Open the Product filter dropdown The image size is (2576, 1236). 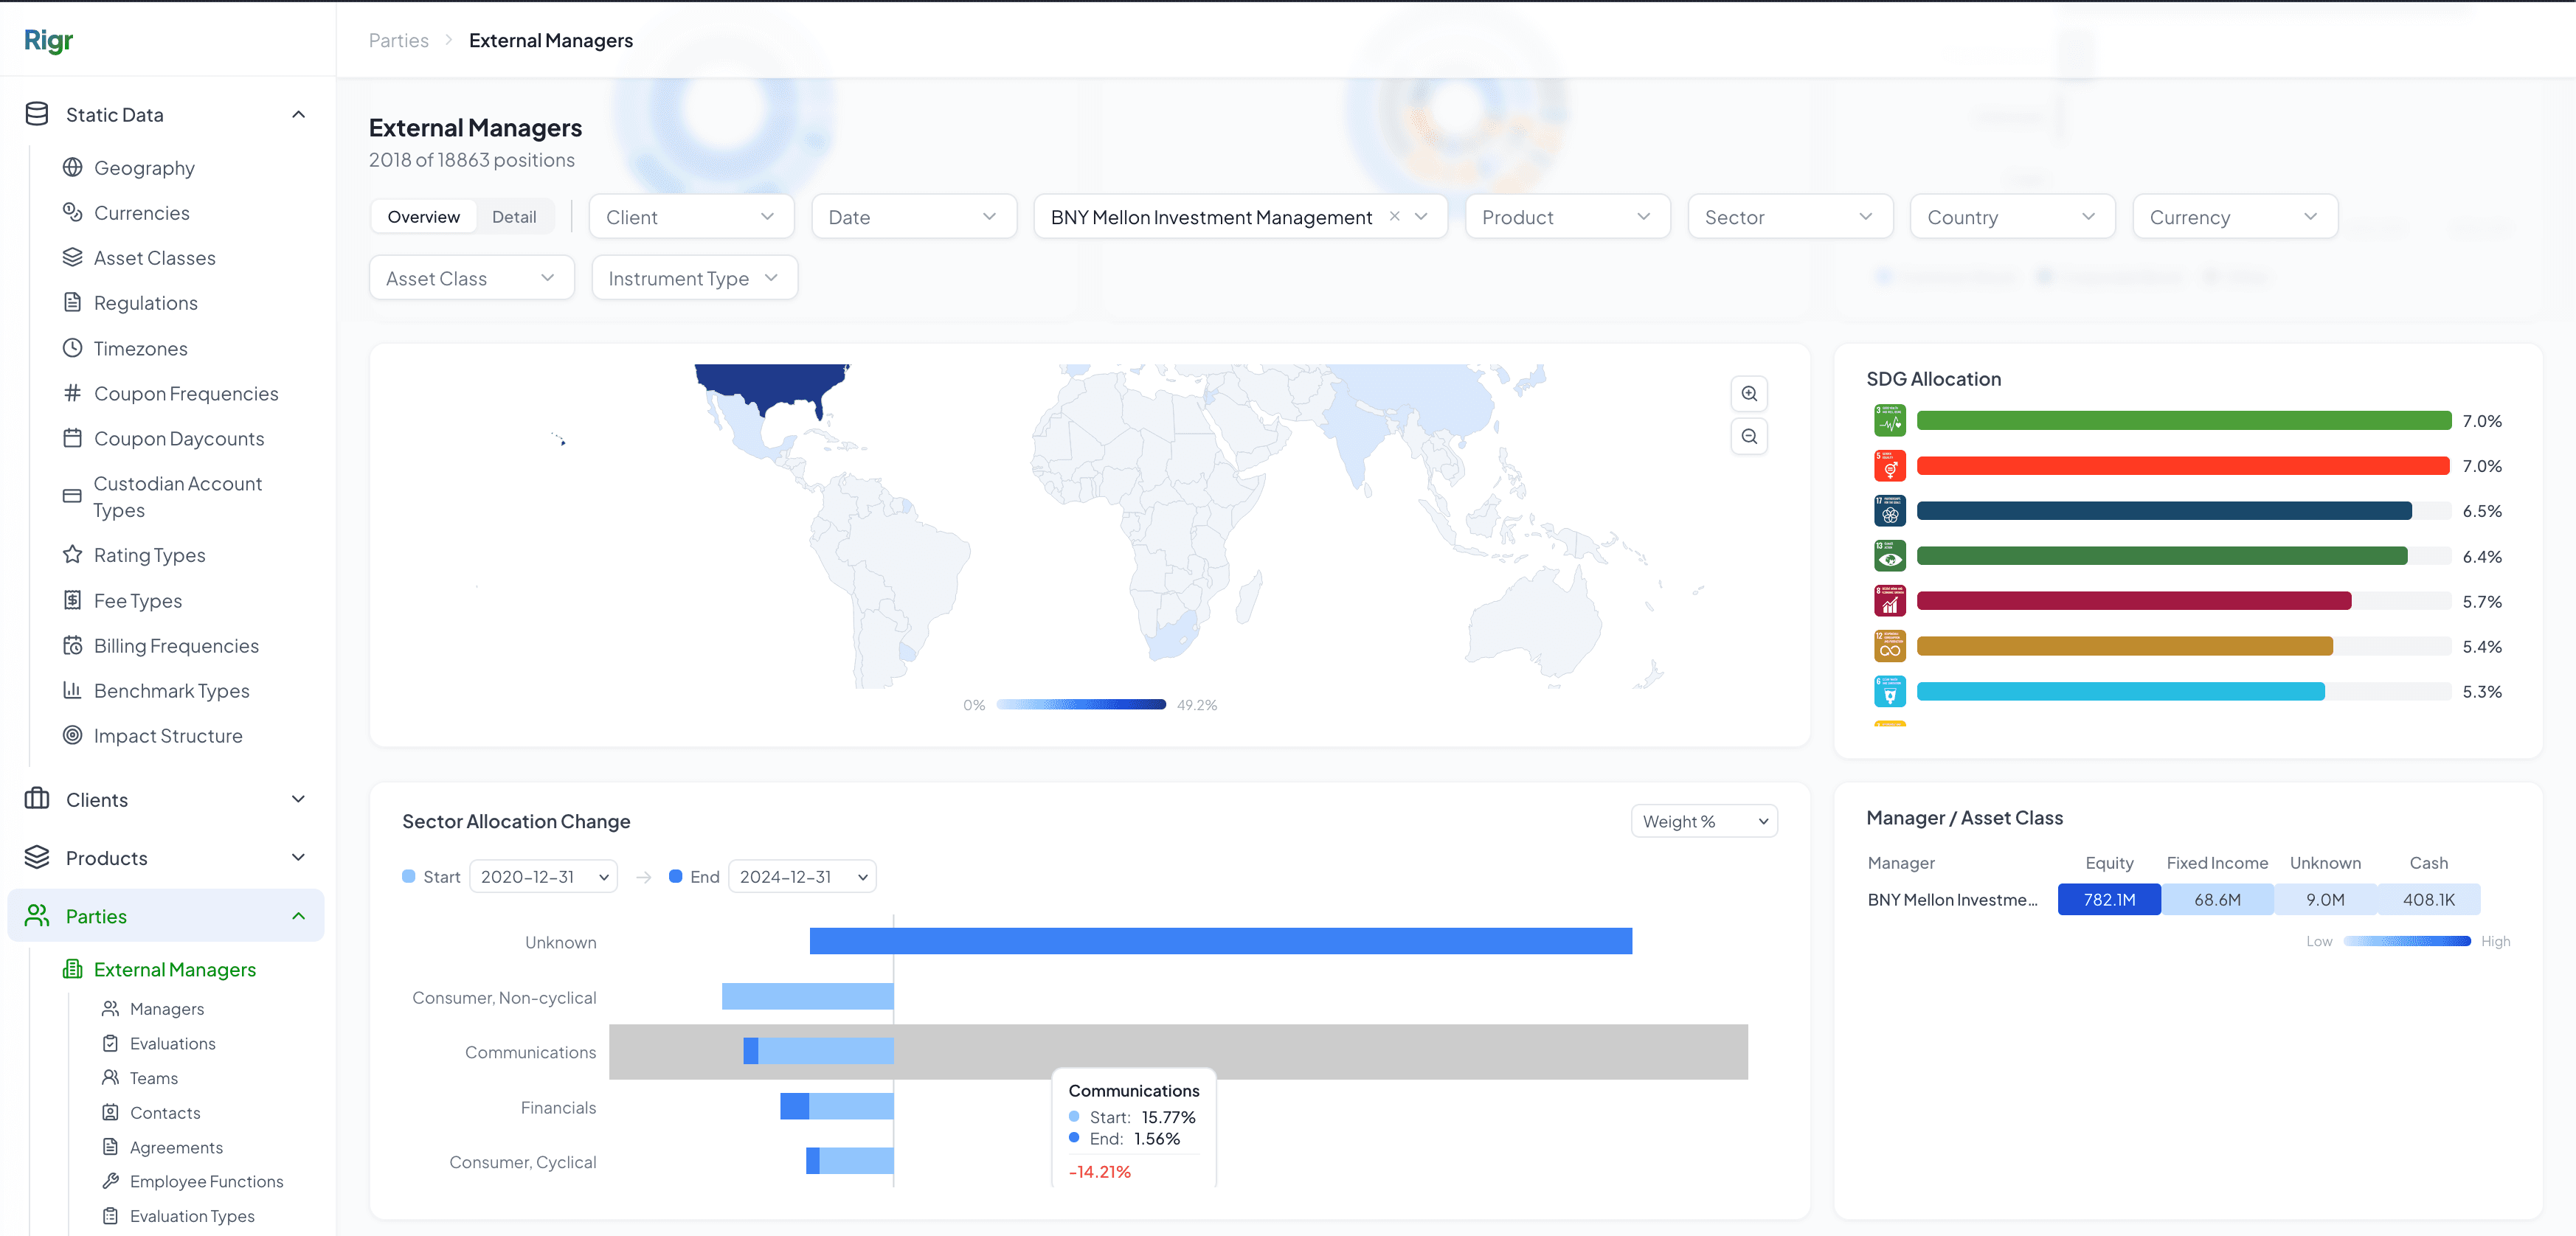1567,217
